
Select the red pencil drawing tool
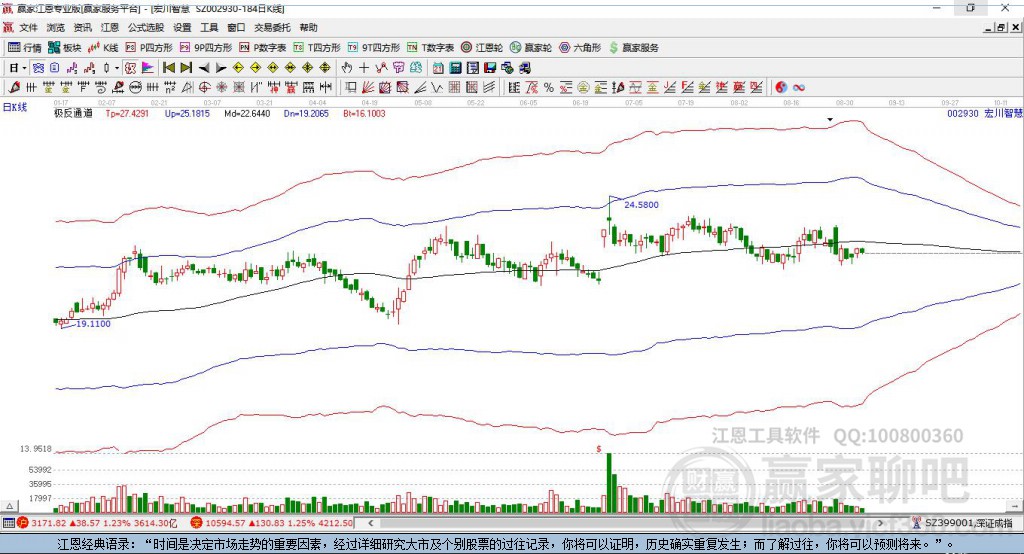pos(14,88)
